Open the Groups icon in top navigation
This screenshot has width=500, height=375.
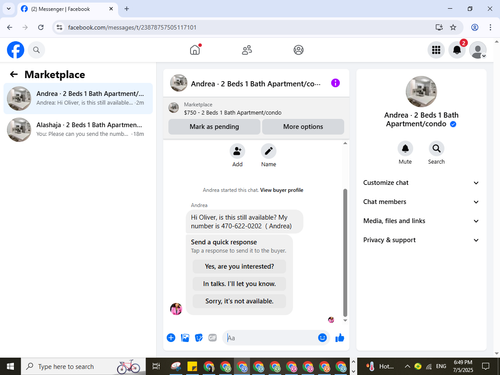pos(298,50)
